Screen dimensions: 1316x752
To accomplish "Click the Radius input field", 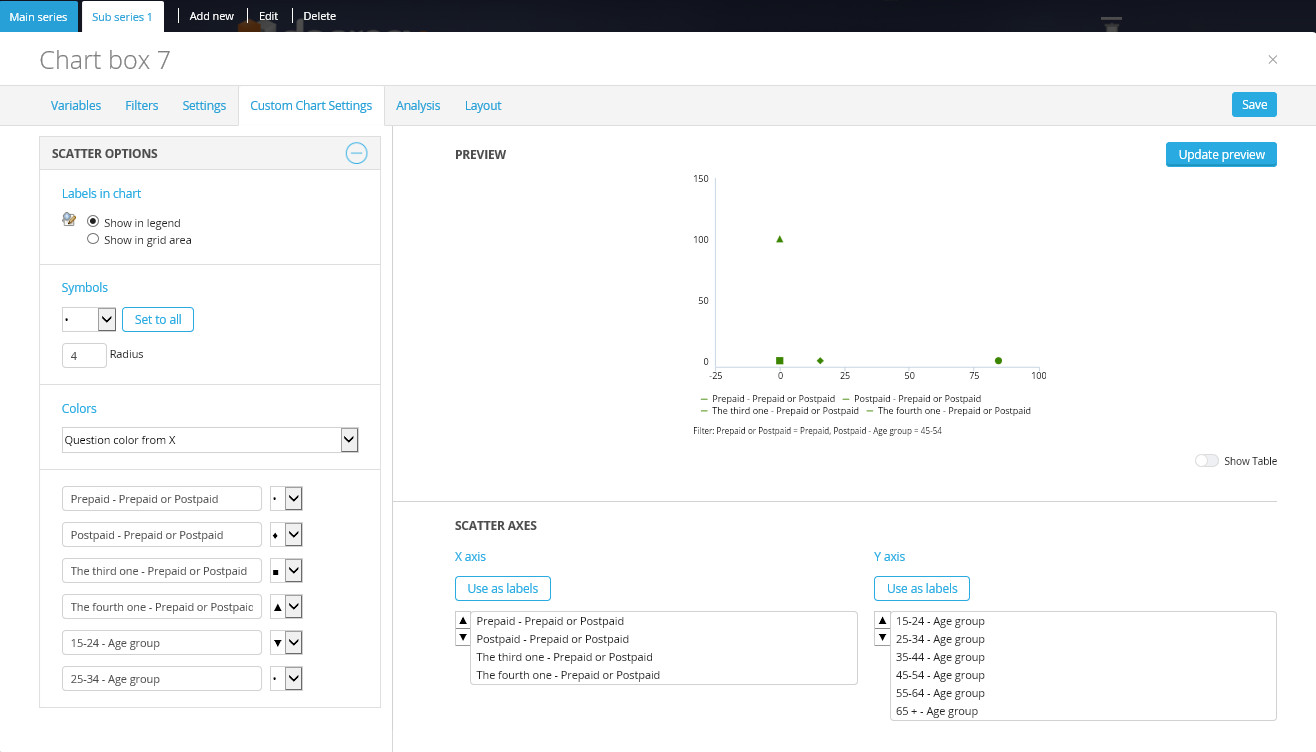I will pos(84,355).
